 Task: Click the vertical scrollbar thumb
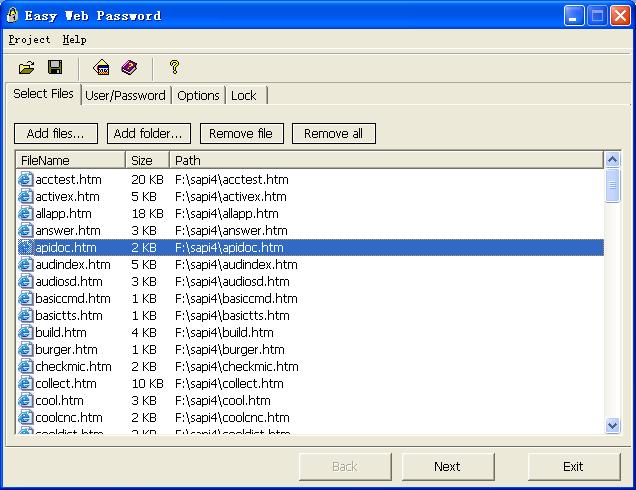[x=612, y=185]
